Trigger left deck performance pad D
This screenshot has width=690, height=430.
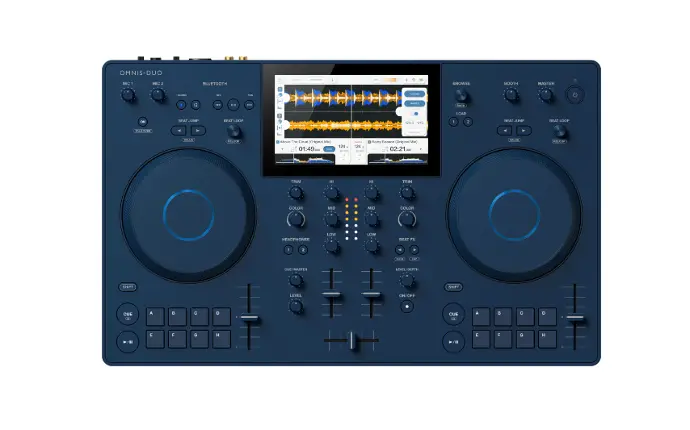tap(221, 316)
